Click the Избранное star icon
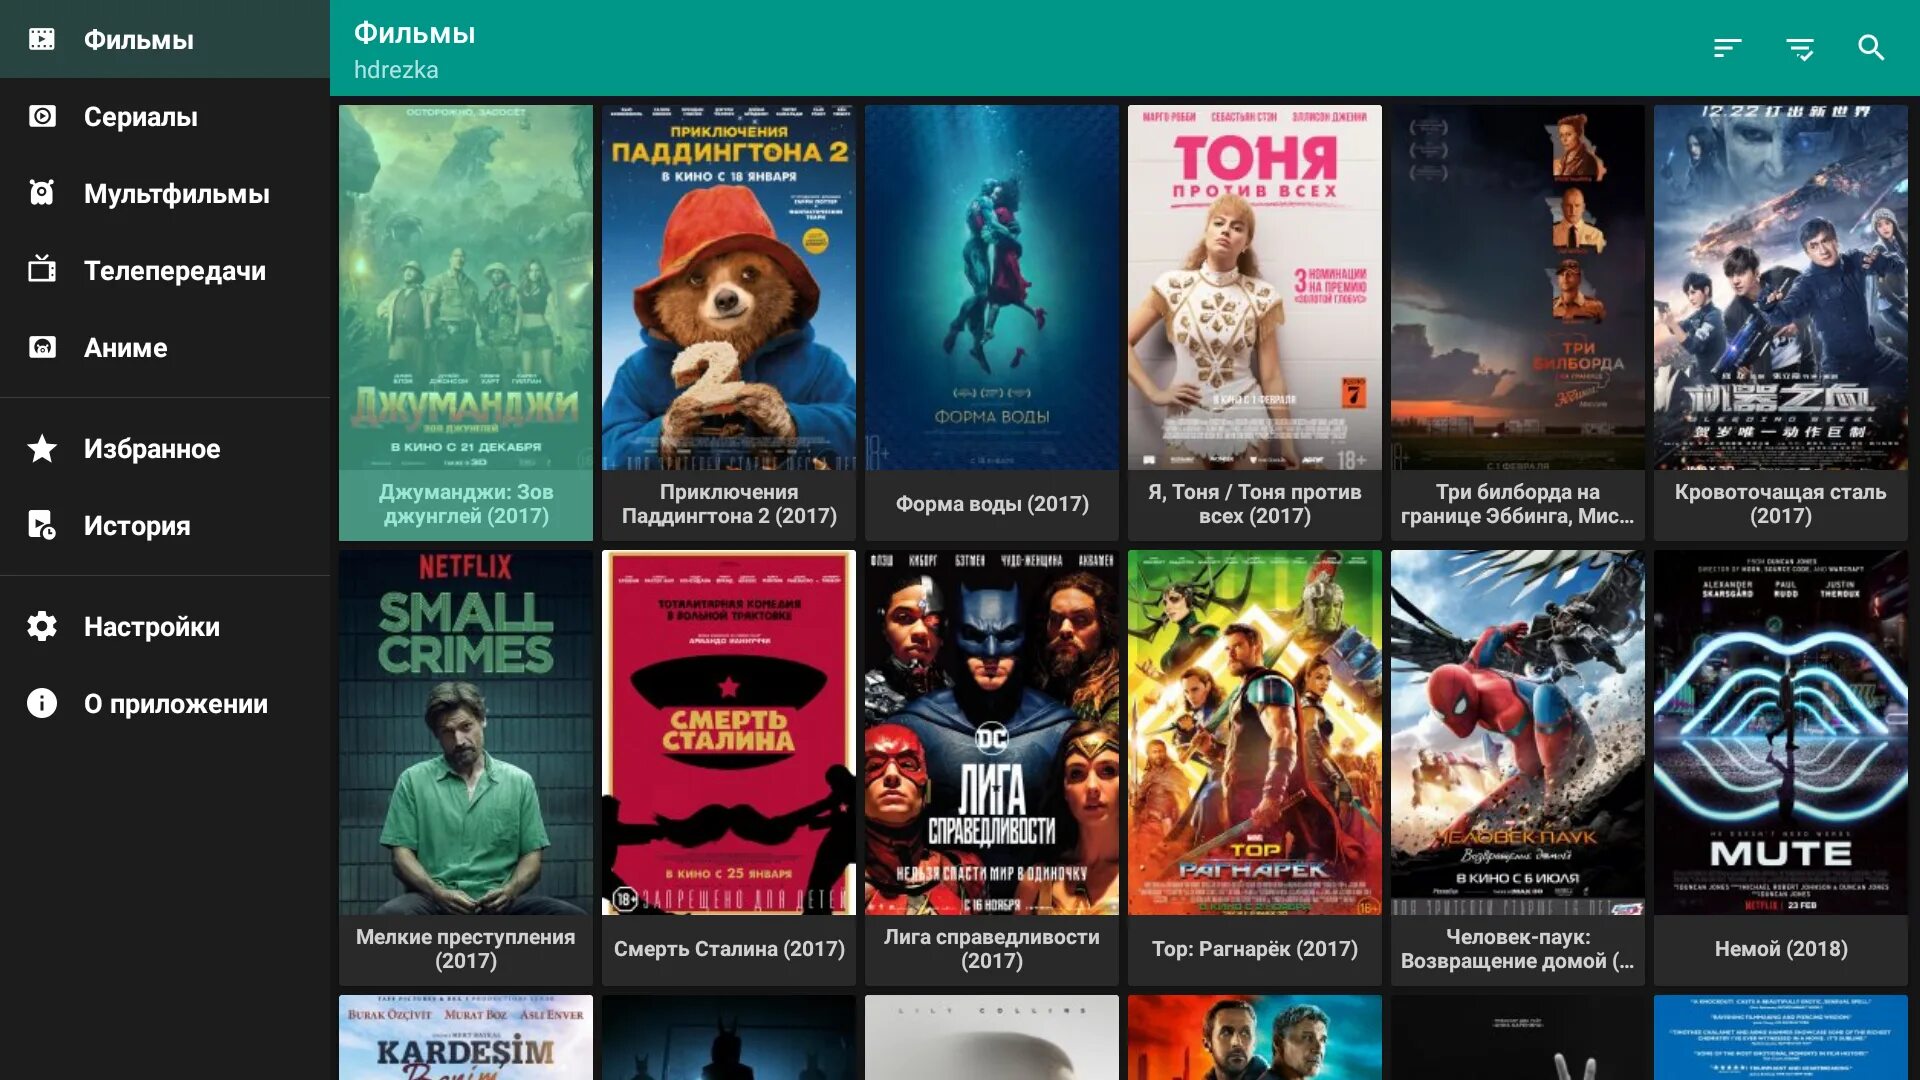 pos(42,448)
